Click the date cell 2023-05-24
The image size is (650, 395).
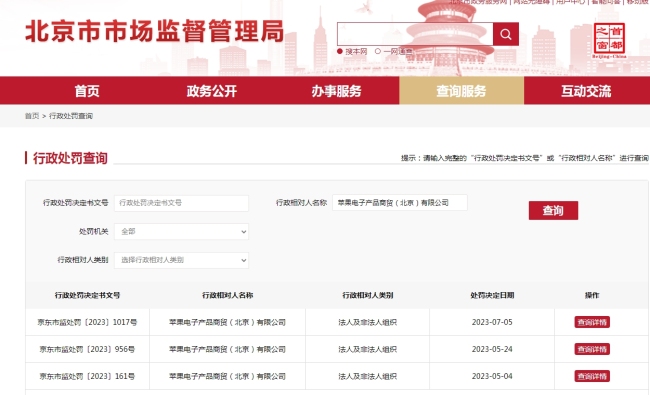click(492, 349)
